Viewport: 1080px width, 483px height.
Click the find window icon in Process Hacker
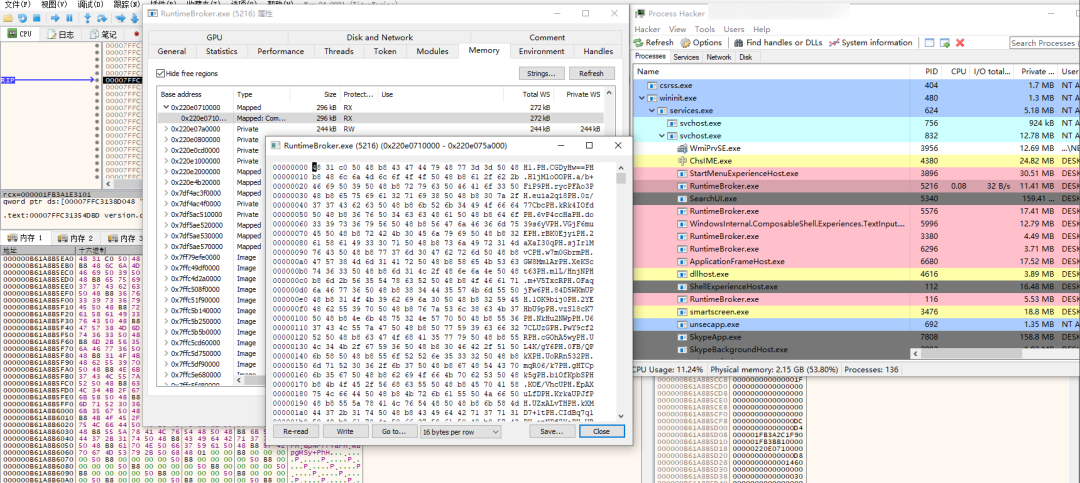click(x=930, y=43)
